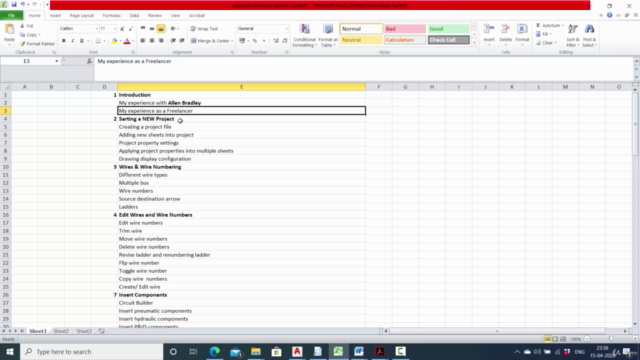Open Conditional Formatting menu
Image resolution: width=640 pixels, height=360 pixels.
(304, 36)
